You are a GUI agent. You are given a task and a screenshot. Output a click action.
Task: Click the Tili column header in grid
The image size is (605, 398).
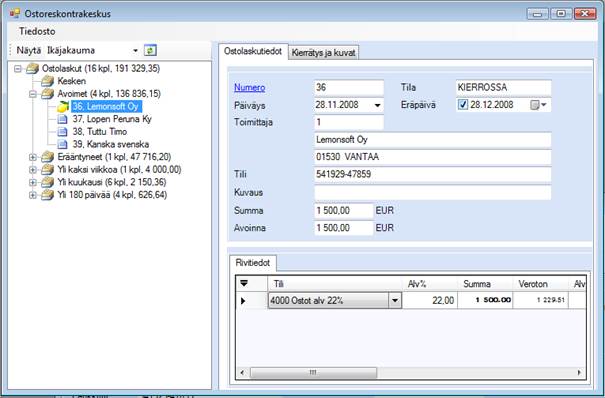(x=335, y=284)
